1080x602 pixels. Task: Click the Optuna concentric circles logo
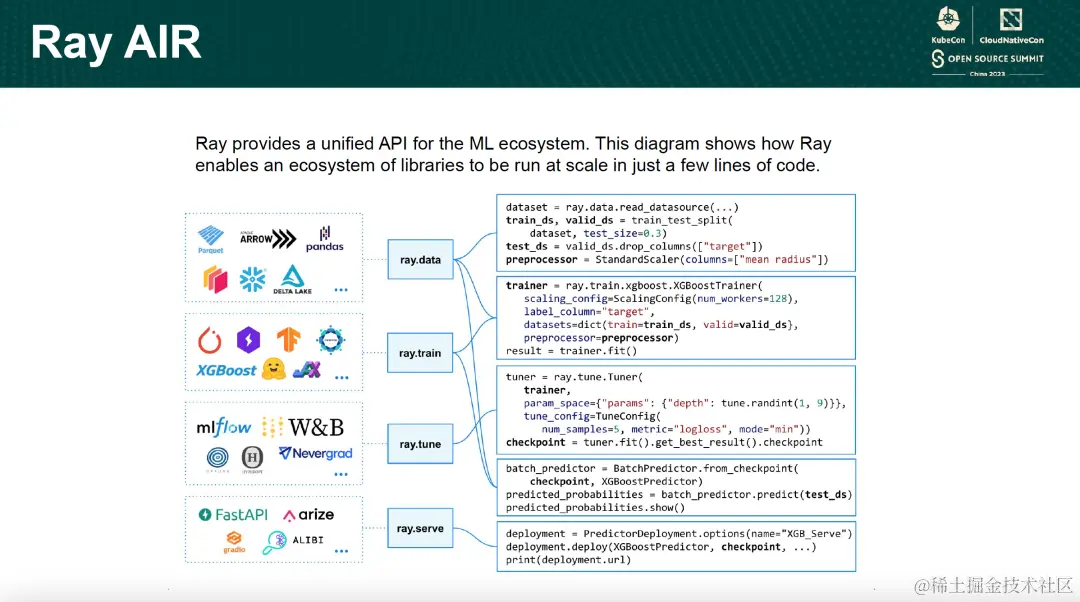218,458
